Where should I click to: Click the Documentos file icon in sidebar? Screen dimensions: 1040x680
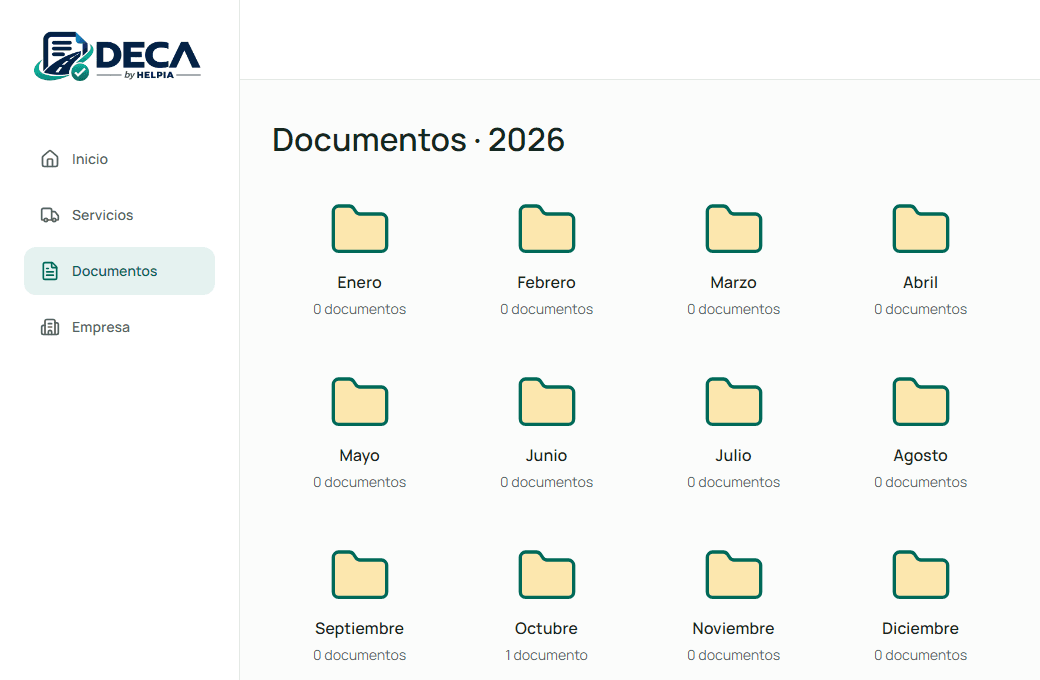50,271
